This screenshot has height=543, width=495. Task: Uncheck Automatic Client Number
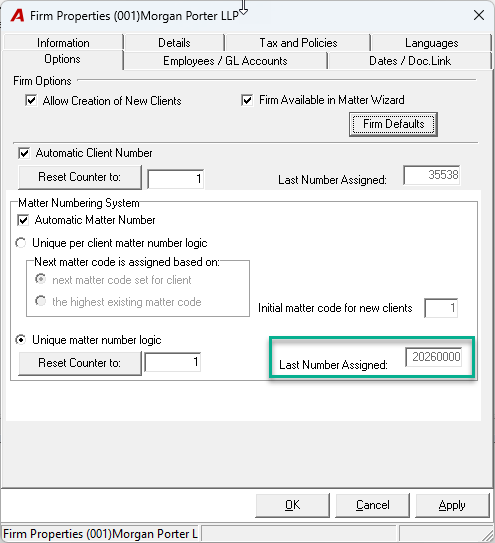tap(24, 153)
